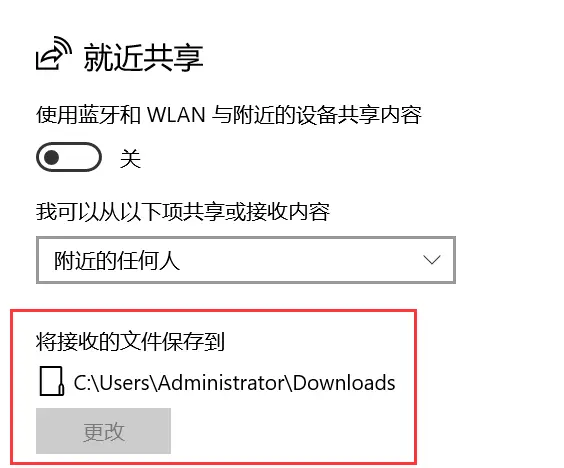
Task: Turn on the nearby sharing switch
Action: pyautogui.click(x=69, y=157)
